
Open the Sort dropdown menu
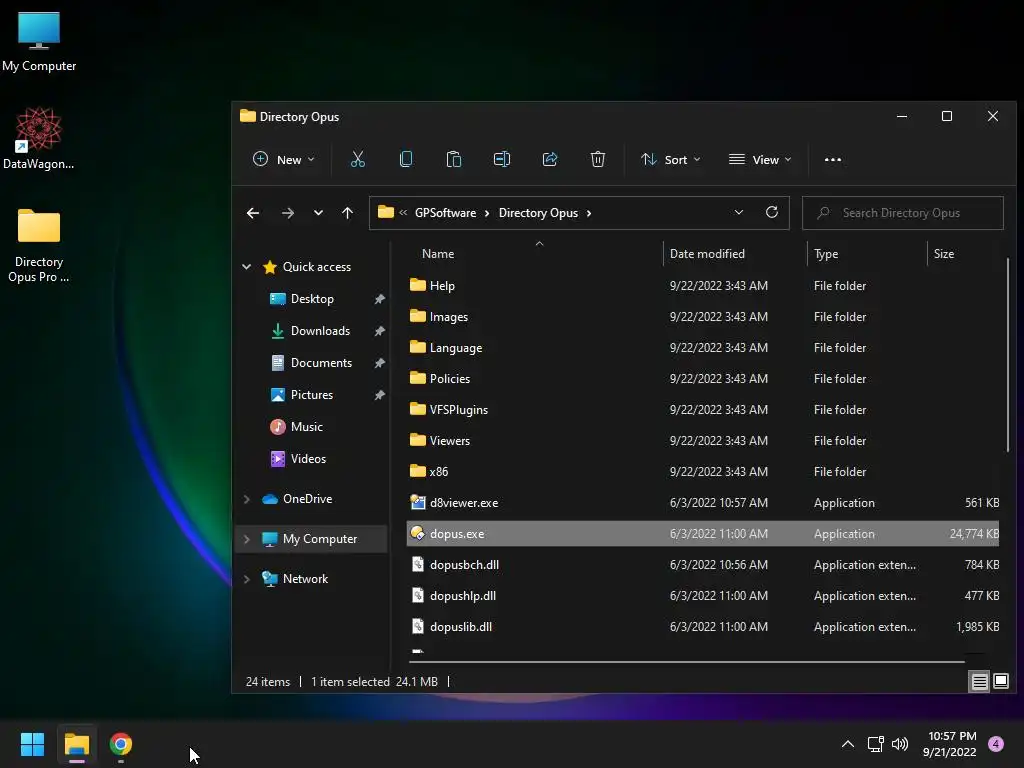click(671, 159)
